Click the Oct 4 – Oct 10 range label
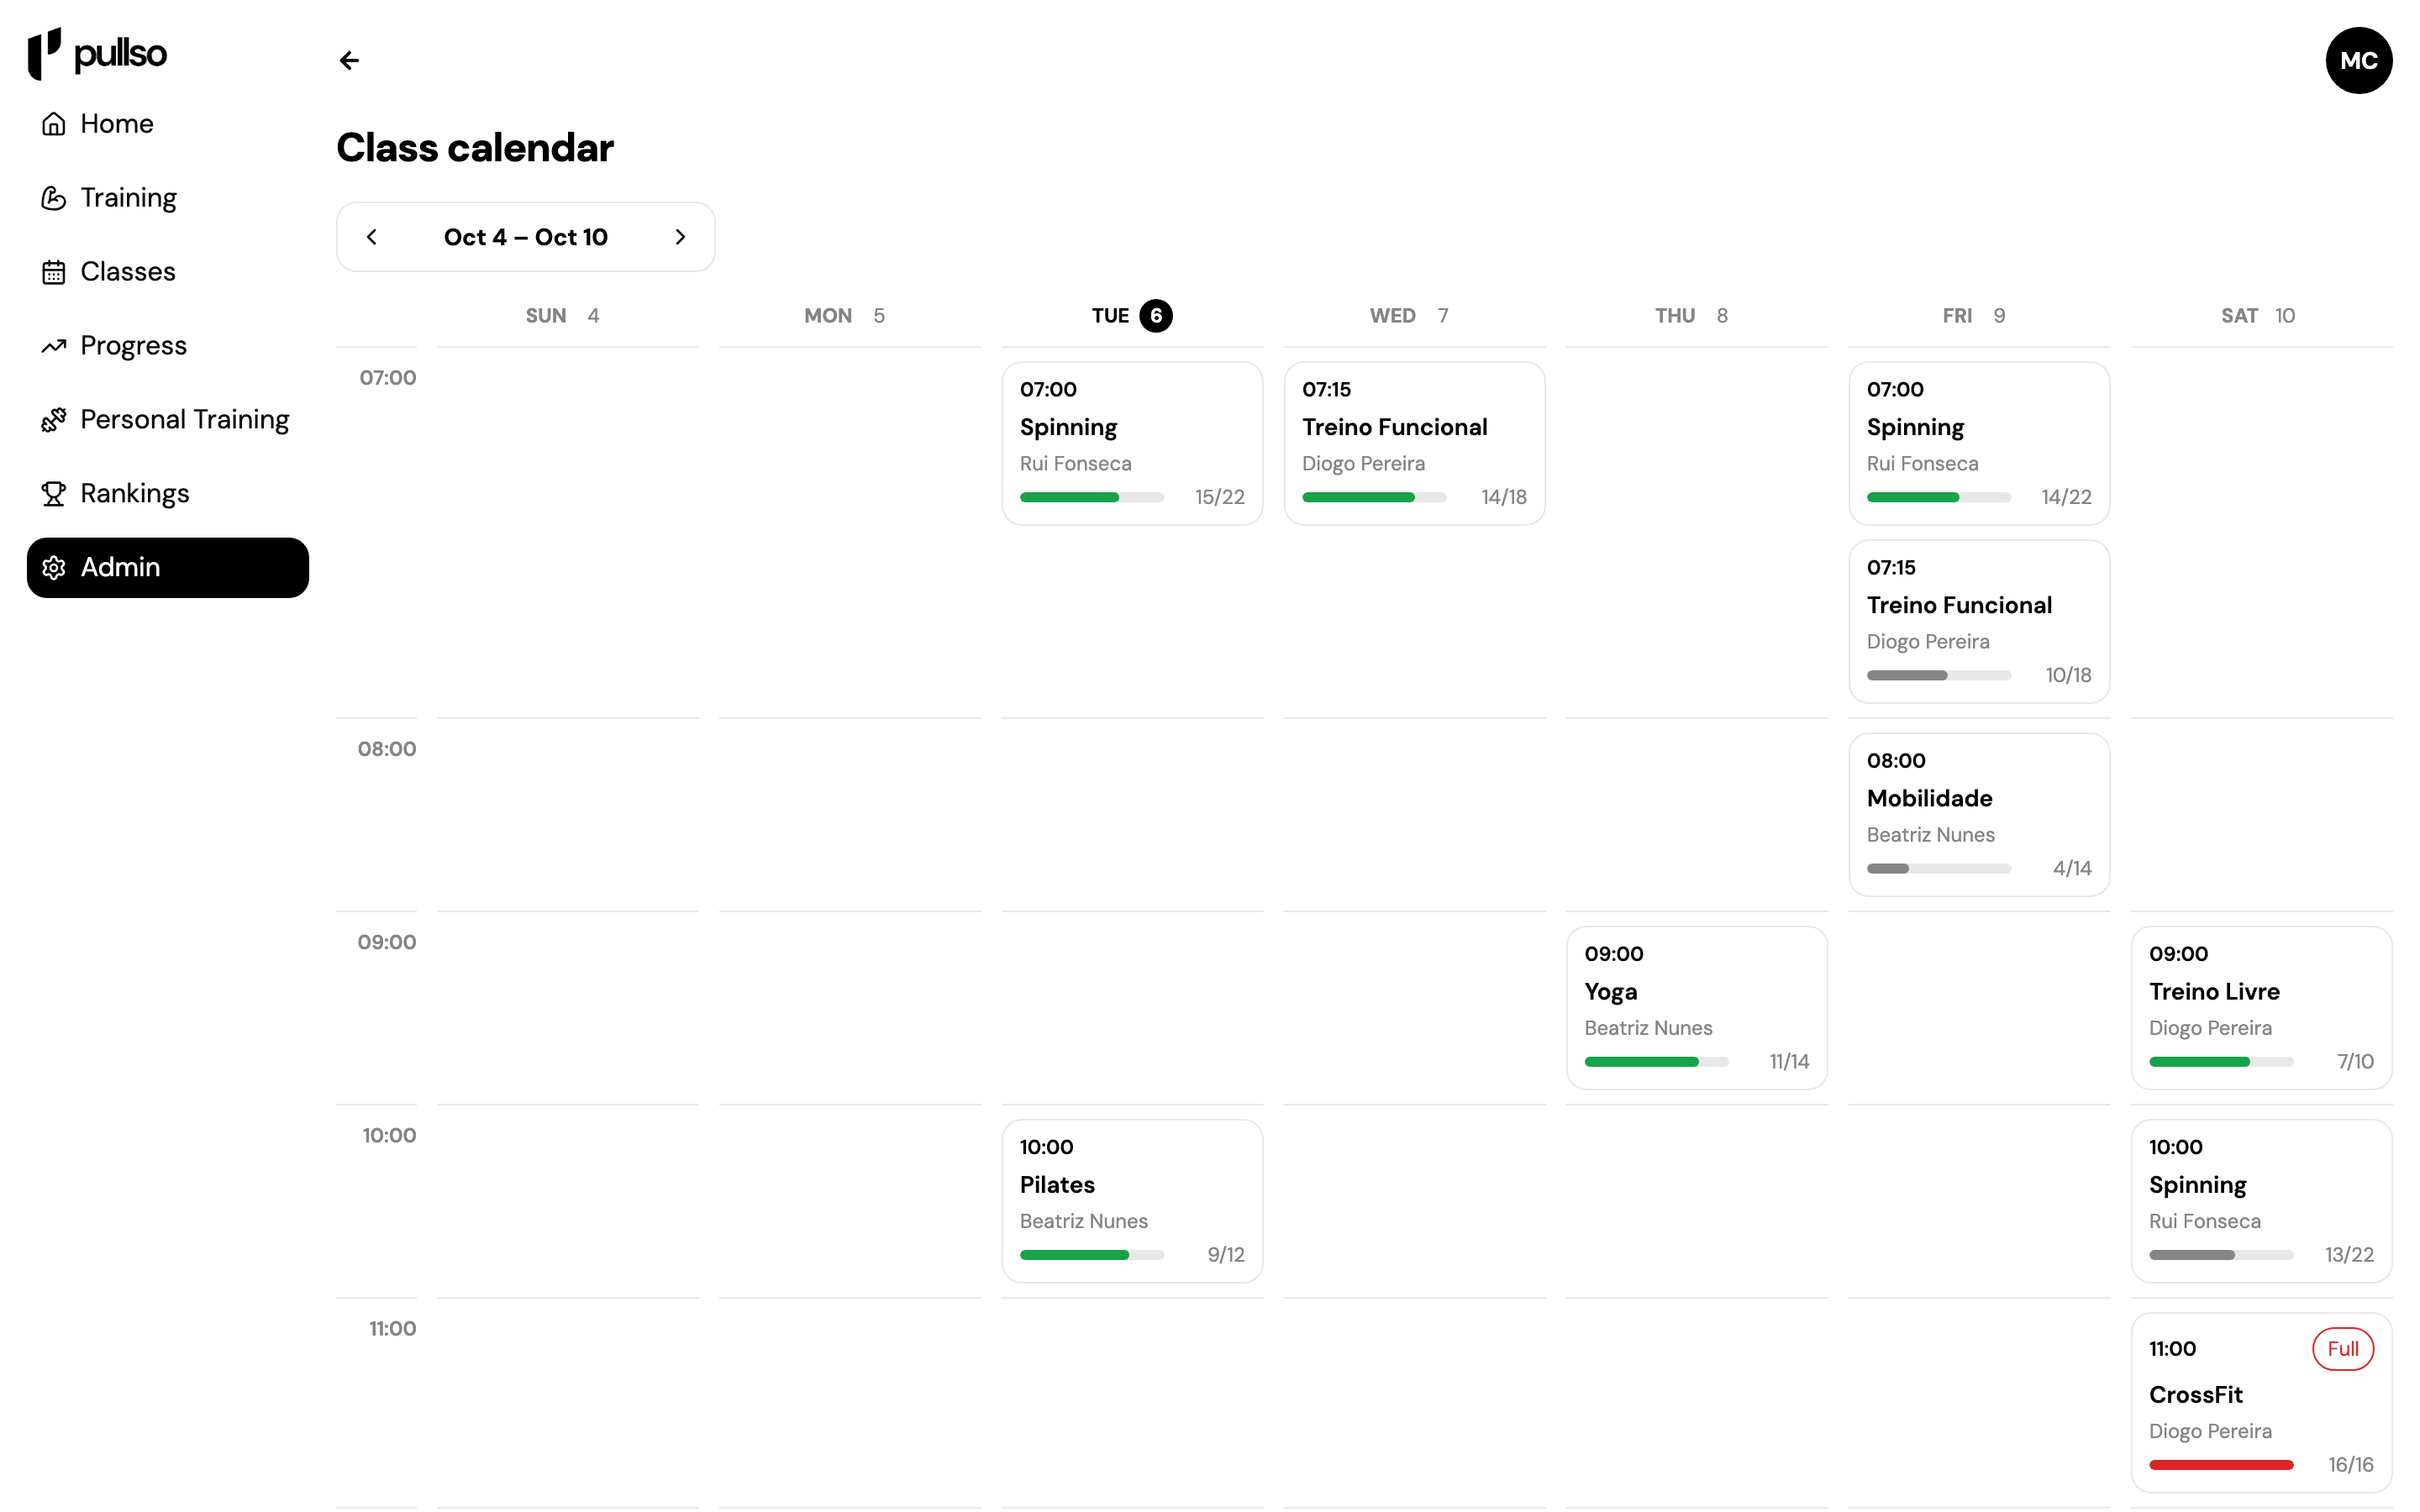The height and width of the screenshot is (1512, 2420). (x=526, y=237)
